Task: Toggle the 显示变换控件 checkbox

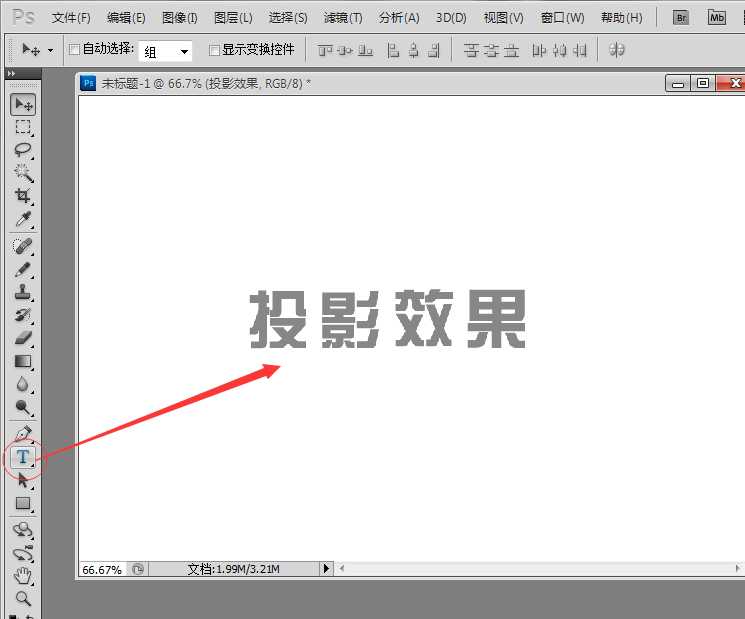Action: (x=214, y=50)
